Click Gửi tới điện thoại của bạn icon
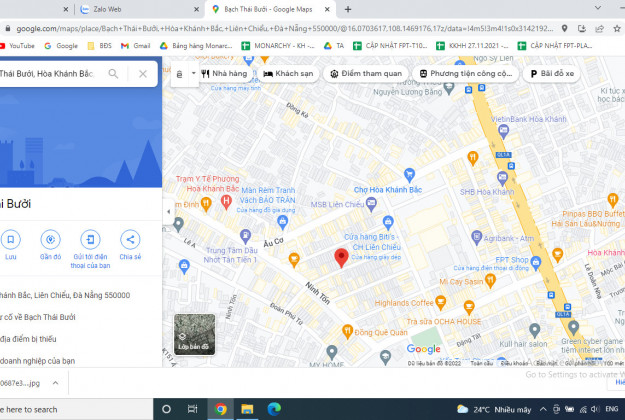The height and width of the screenshot is (420, 625). point(90,239)
